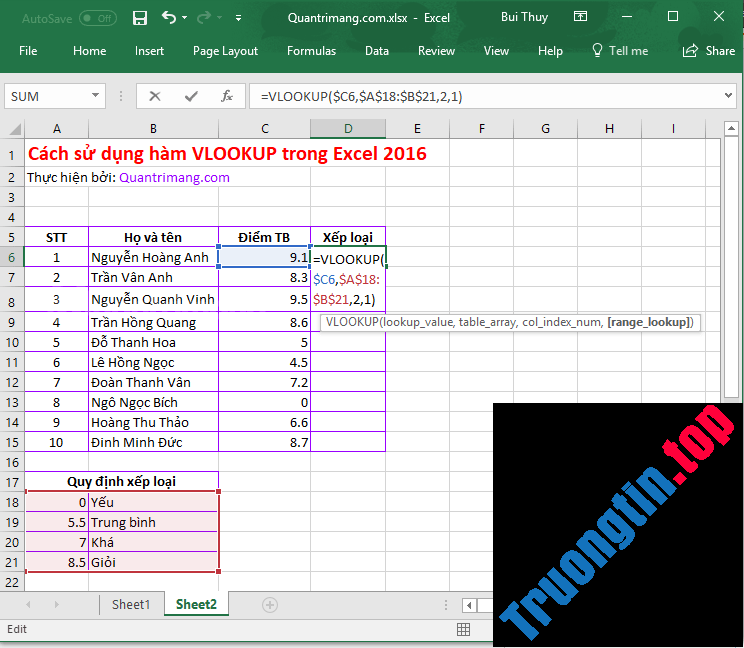Click the Giỏi cell in row 21
744x648 pixels.
coord(153,563)
